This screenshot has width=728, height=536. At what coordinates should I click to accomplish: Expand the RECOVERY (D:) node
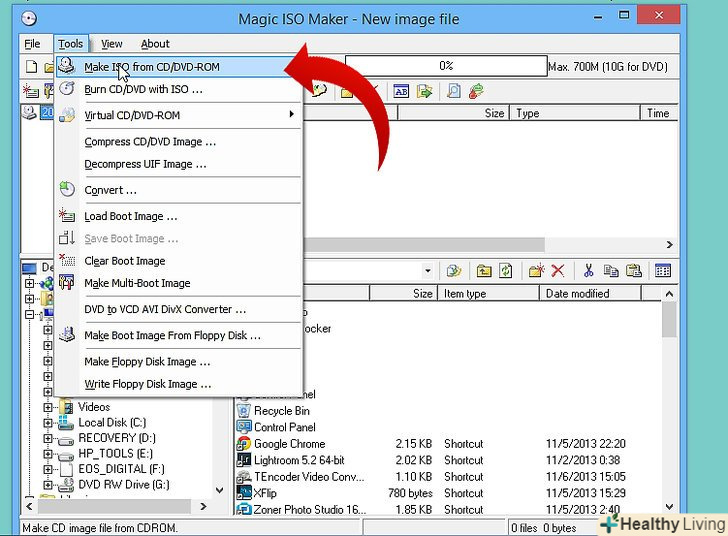[47, 438]
